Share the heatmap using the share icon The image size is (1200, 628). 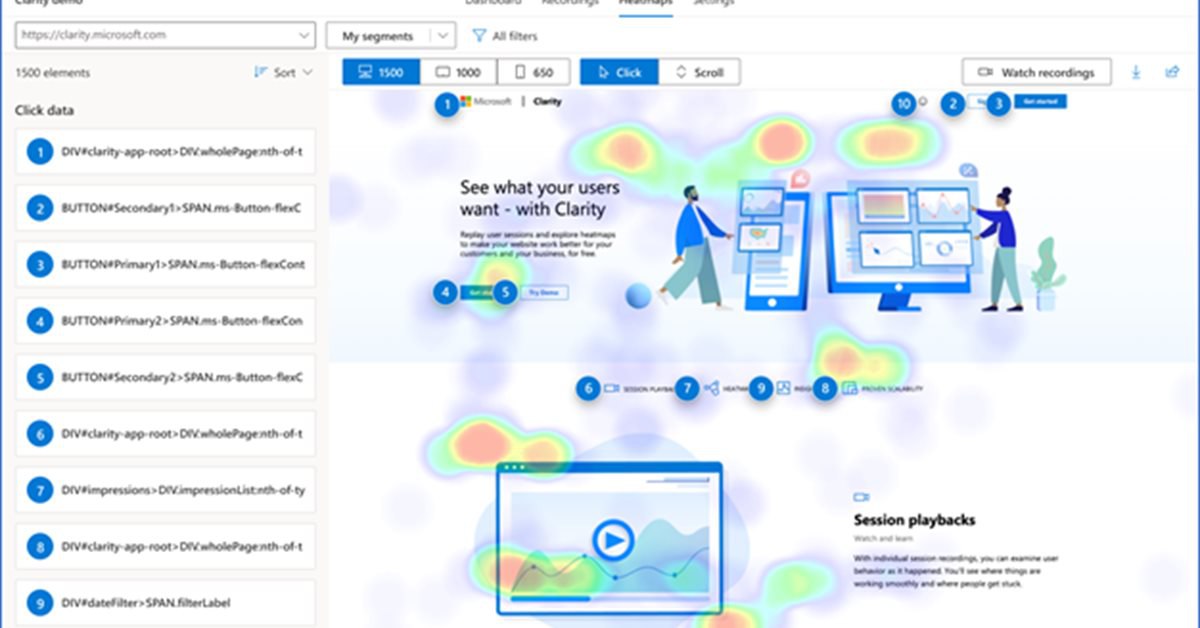coord(1172,72)
